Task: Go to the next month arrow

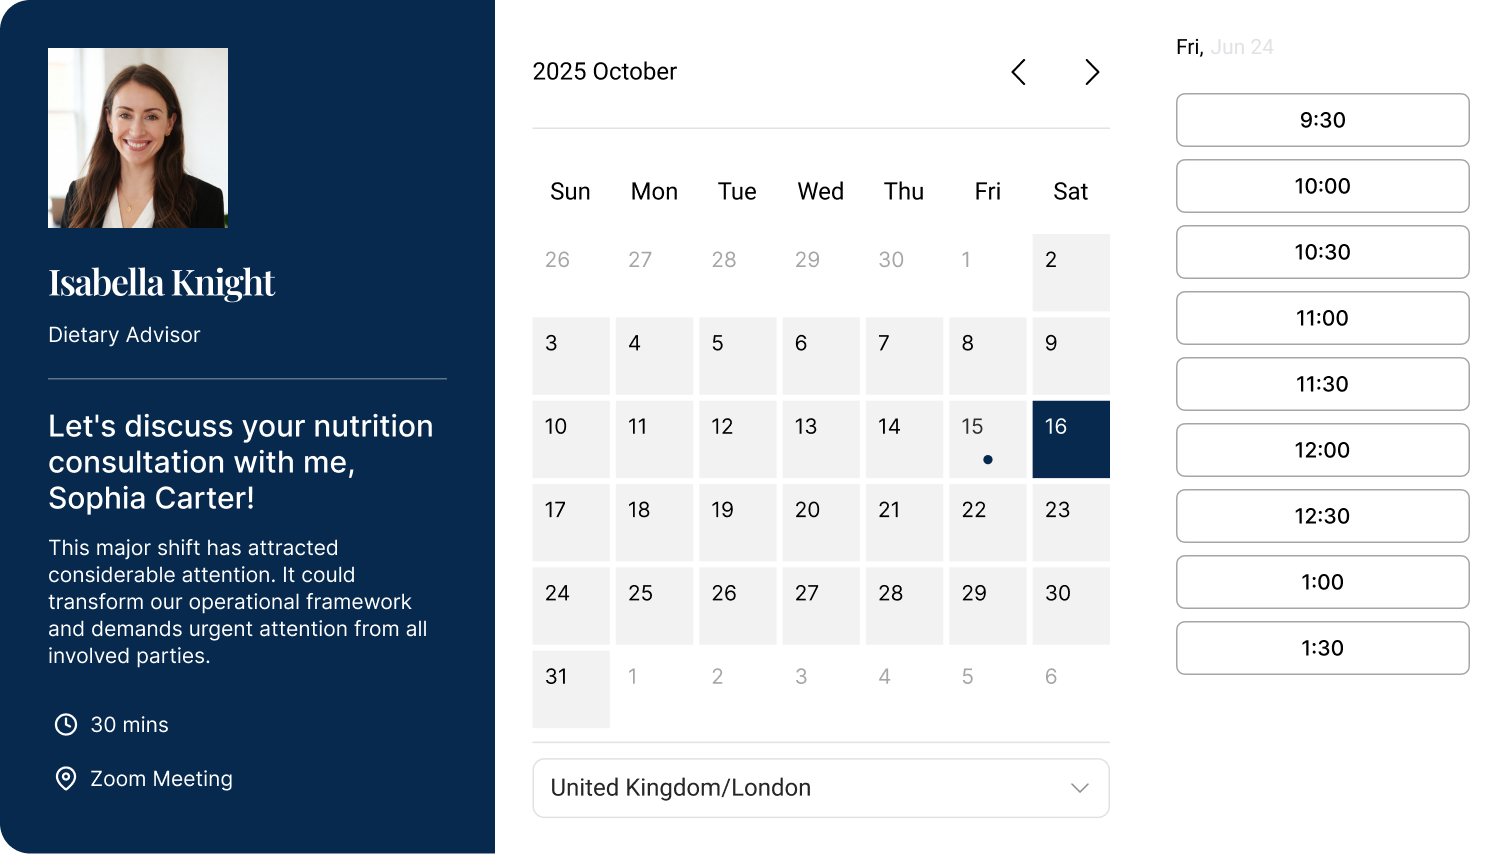Action: [1092, 72]
